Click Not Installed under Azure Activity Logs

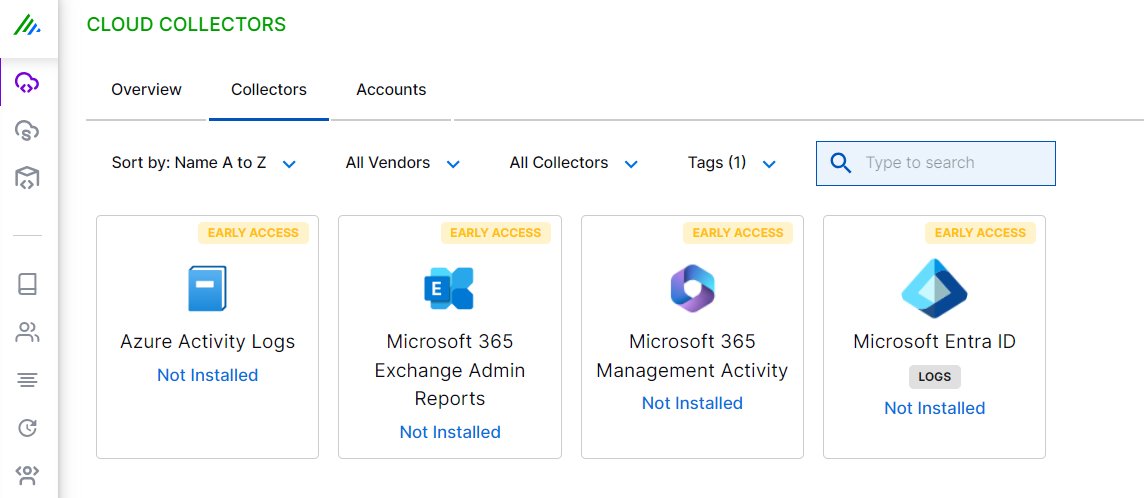click(x=207, y=375)
